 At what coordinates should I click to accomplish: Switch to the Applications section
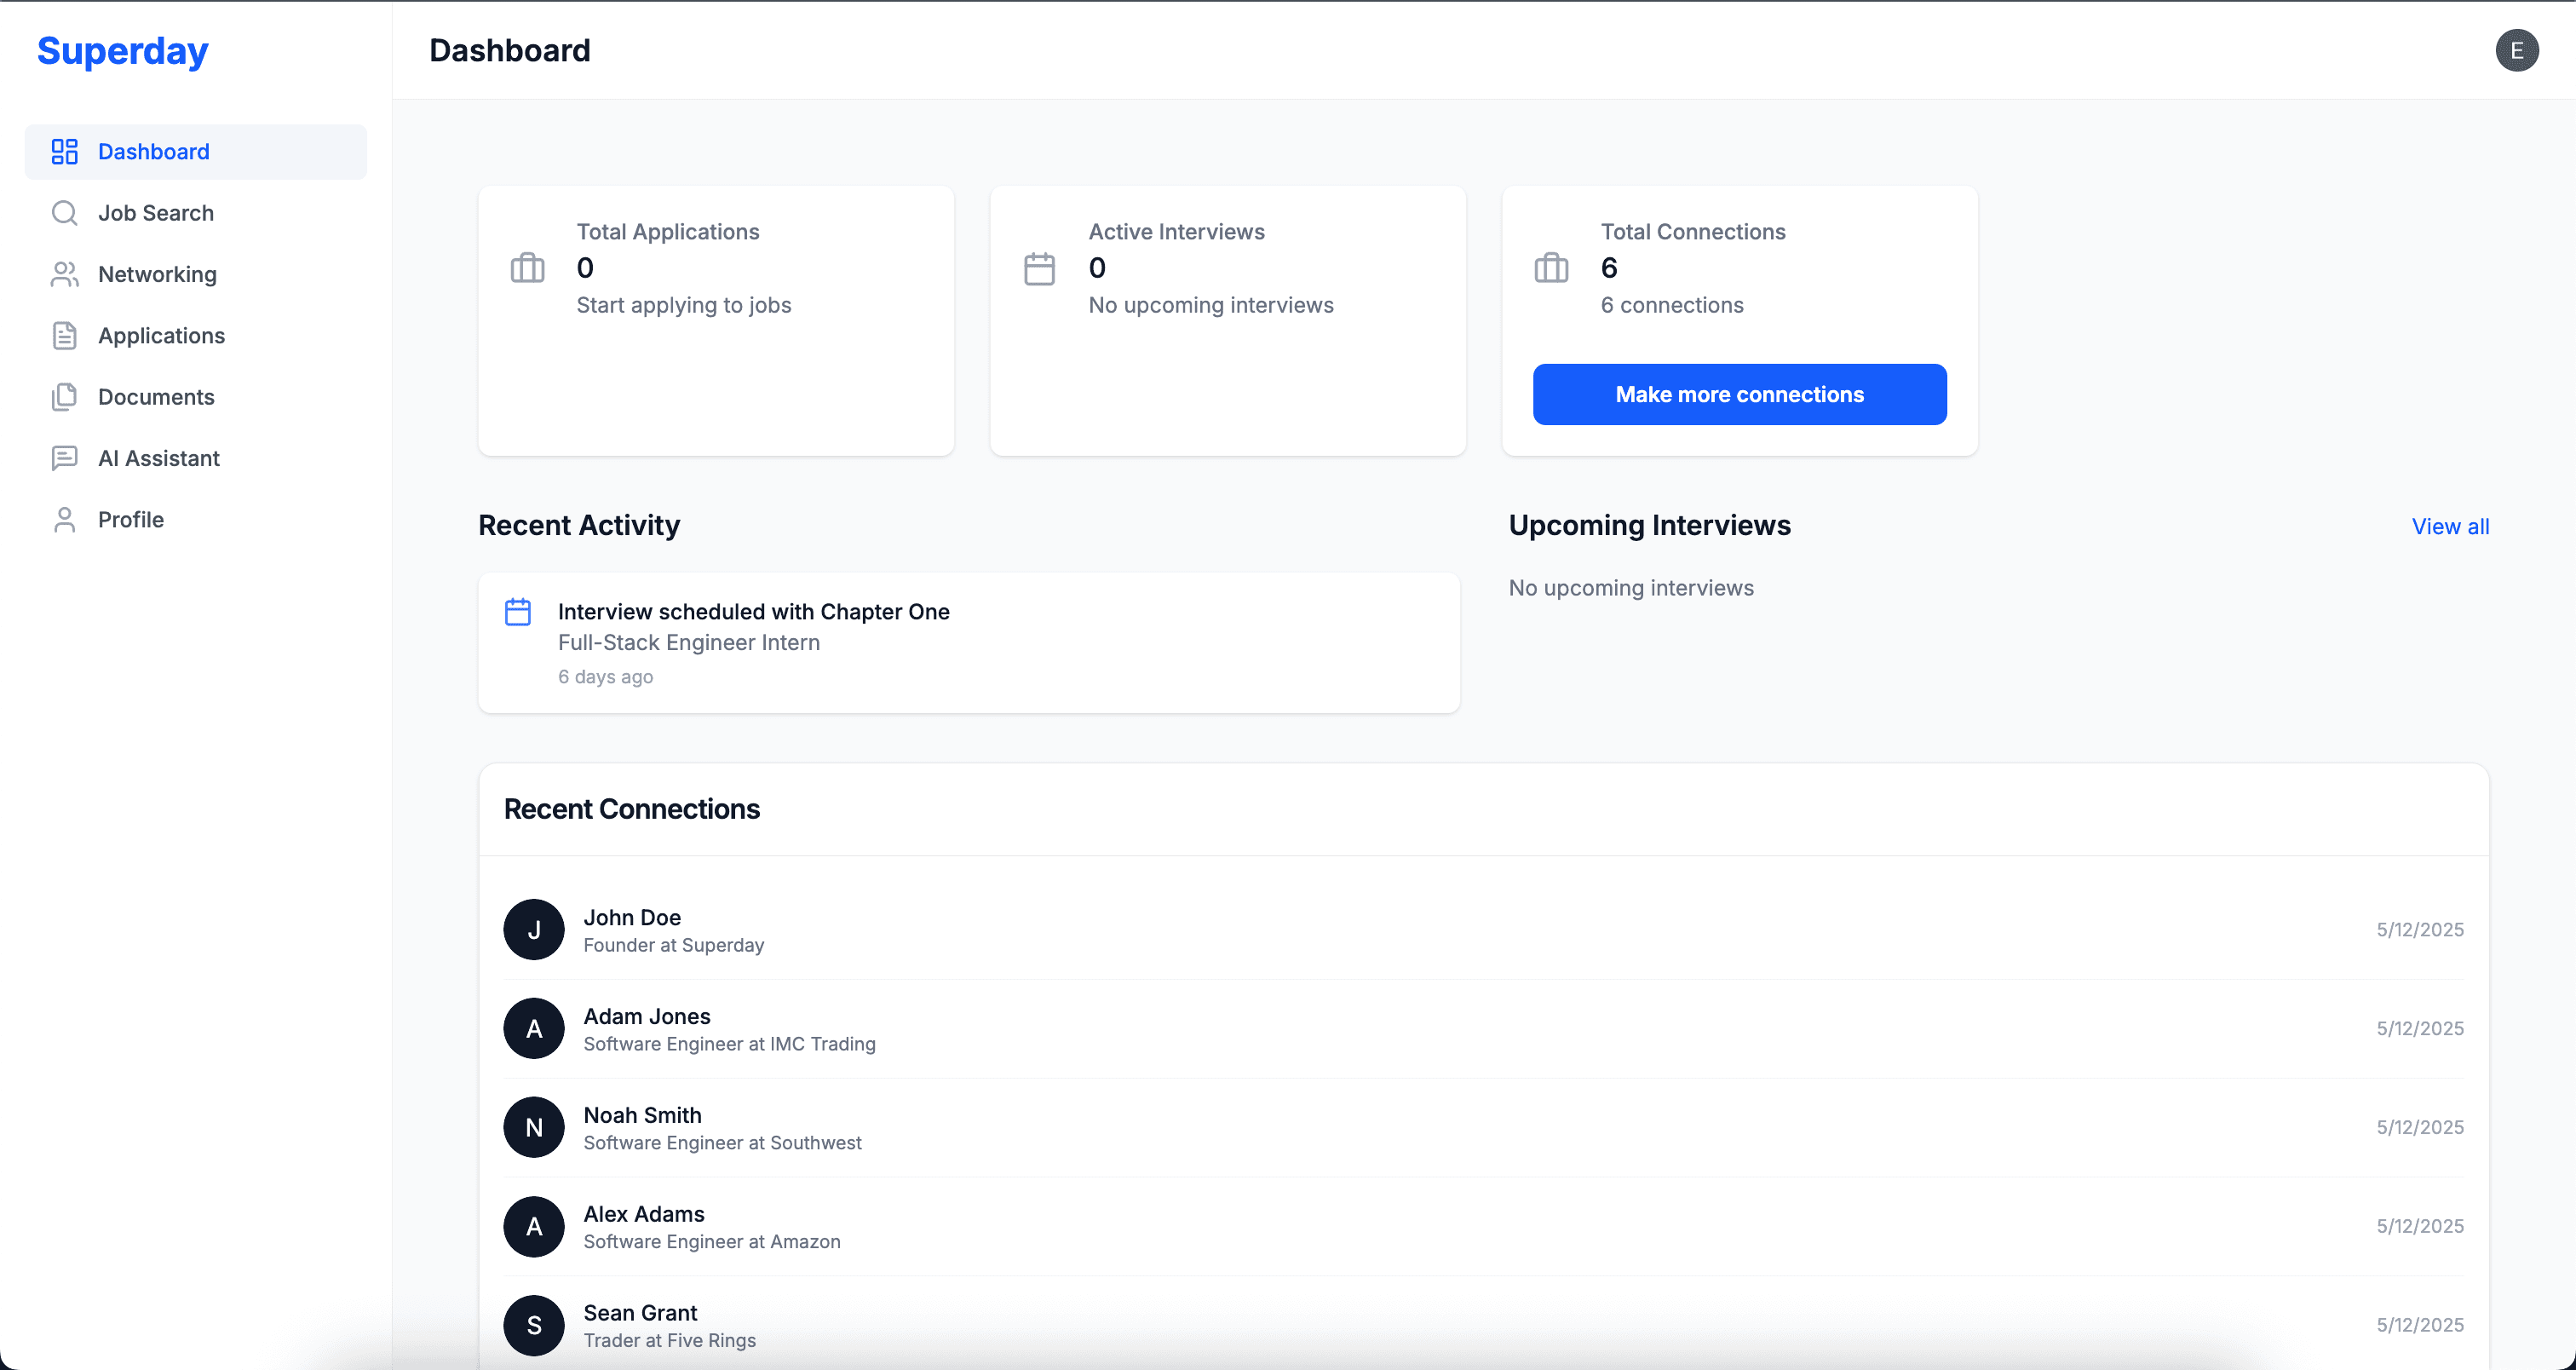pyautogui.click(x=161, y=335)
